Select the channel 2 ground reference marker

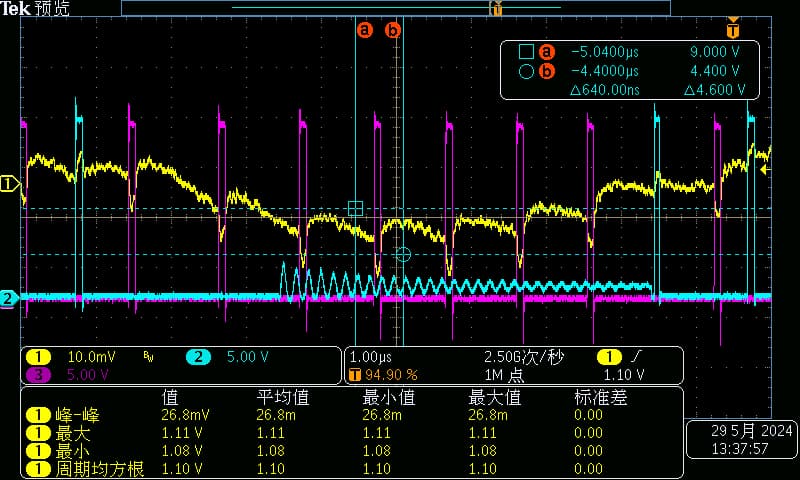(x=9, y=298)
